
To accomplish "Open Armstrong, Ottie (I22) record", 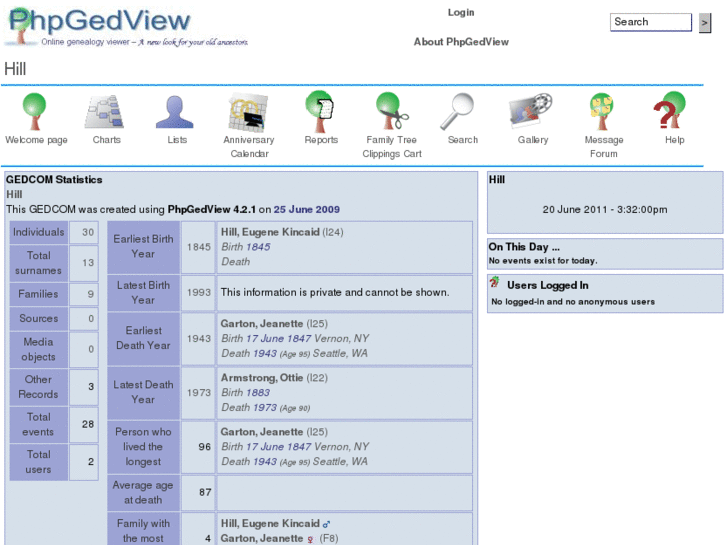I will tap(274, 378).
